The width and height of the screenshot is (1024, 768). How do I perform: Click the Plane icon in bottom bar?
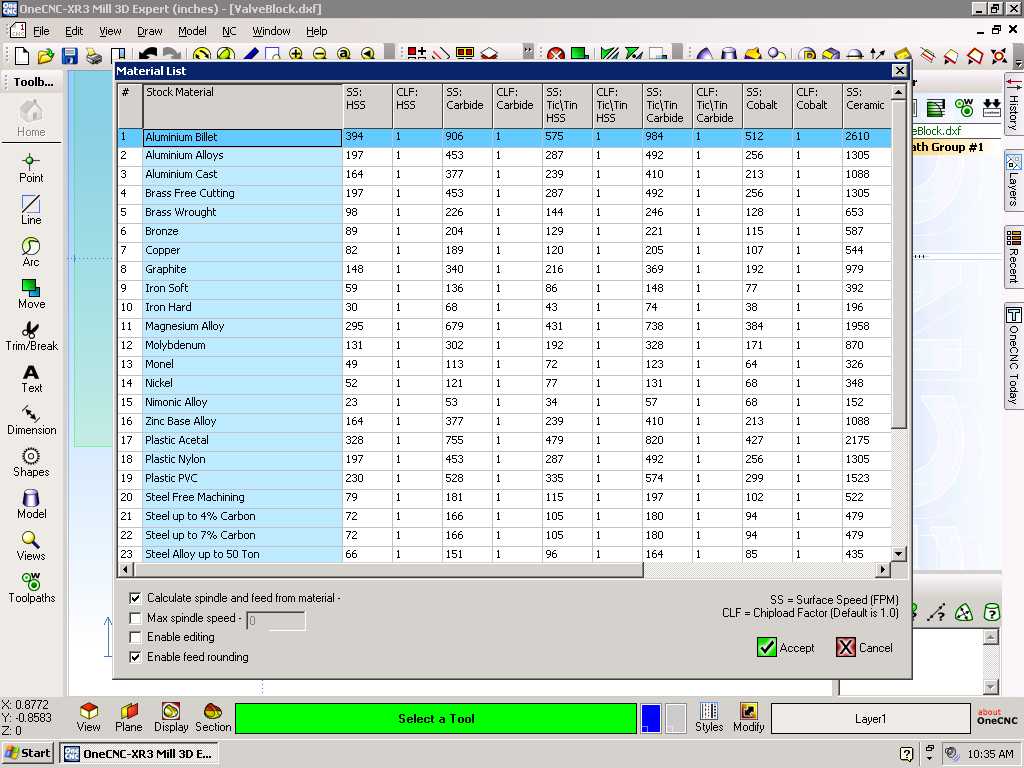(129, 718)
